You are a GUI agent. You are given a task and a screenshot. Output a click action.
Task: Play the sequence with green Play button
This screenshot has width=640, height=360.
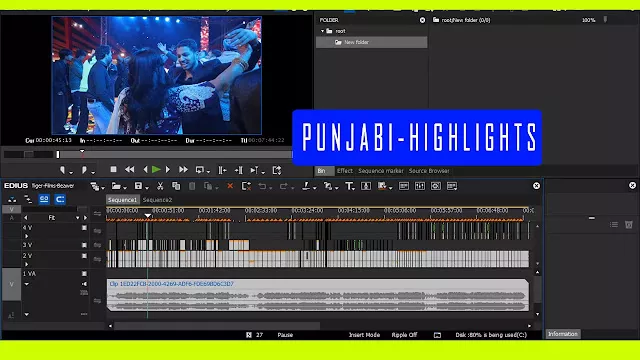click(x=156, y=169)
